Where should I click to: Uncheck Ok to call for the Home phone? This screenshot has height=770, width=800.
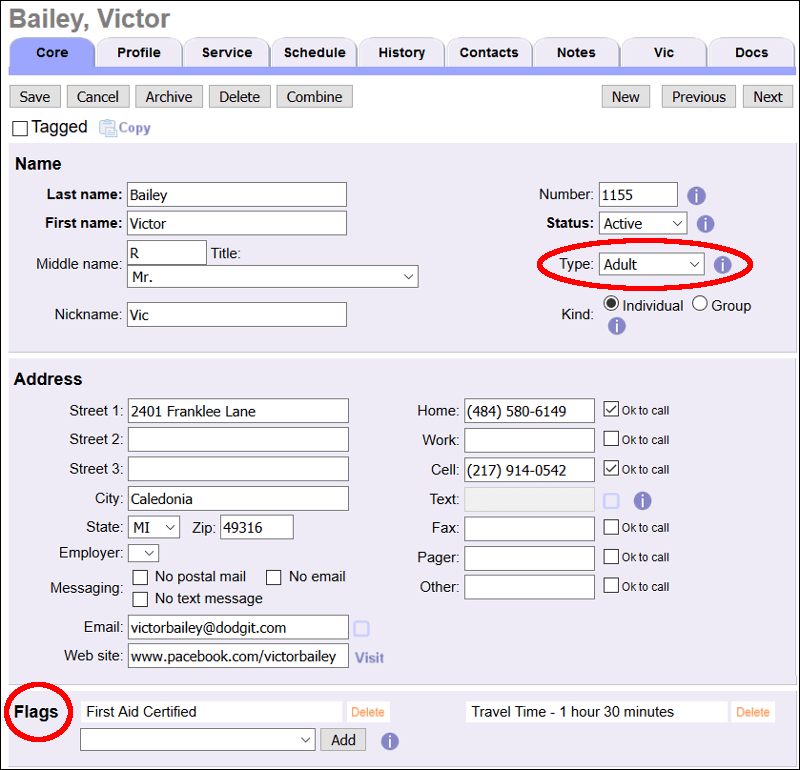coord(611,409)
